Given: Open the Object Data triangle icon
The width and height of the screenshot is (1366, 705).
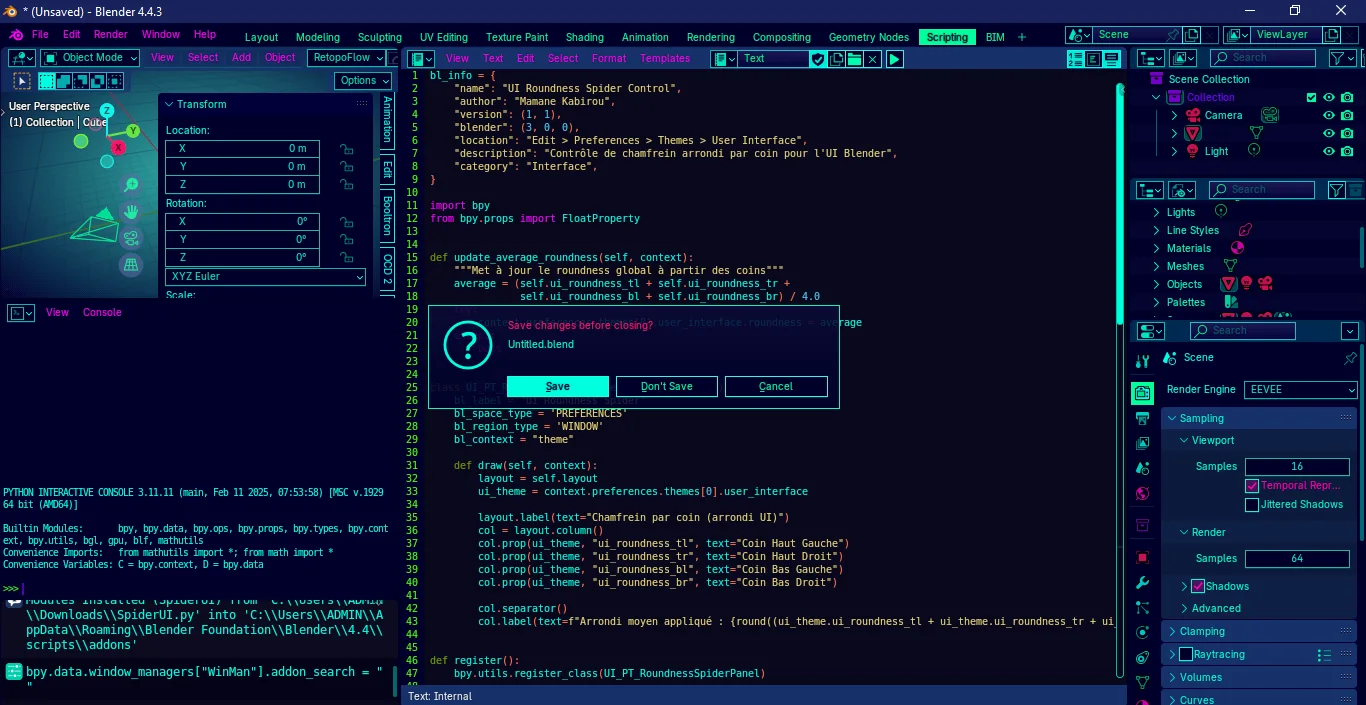Looking at the screenshot, I should click(x=1143, y=682).
